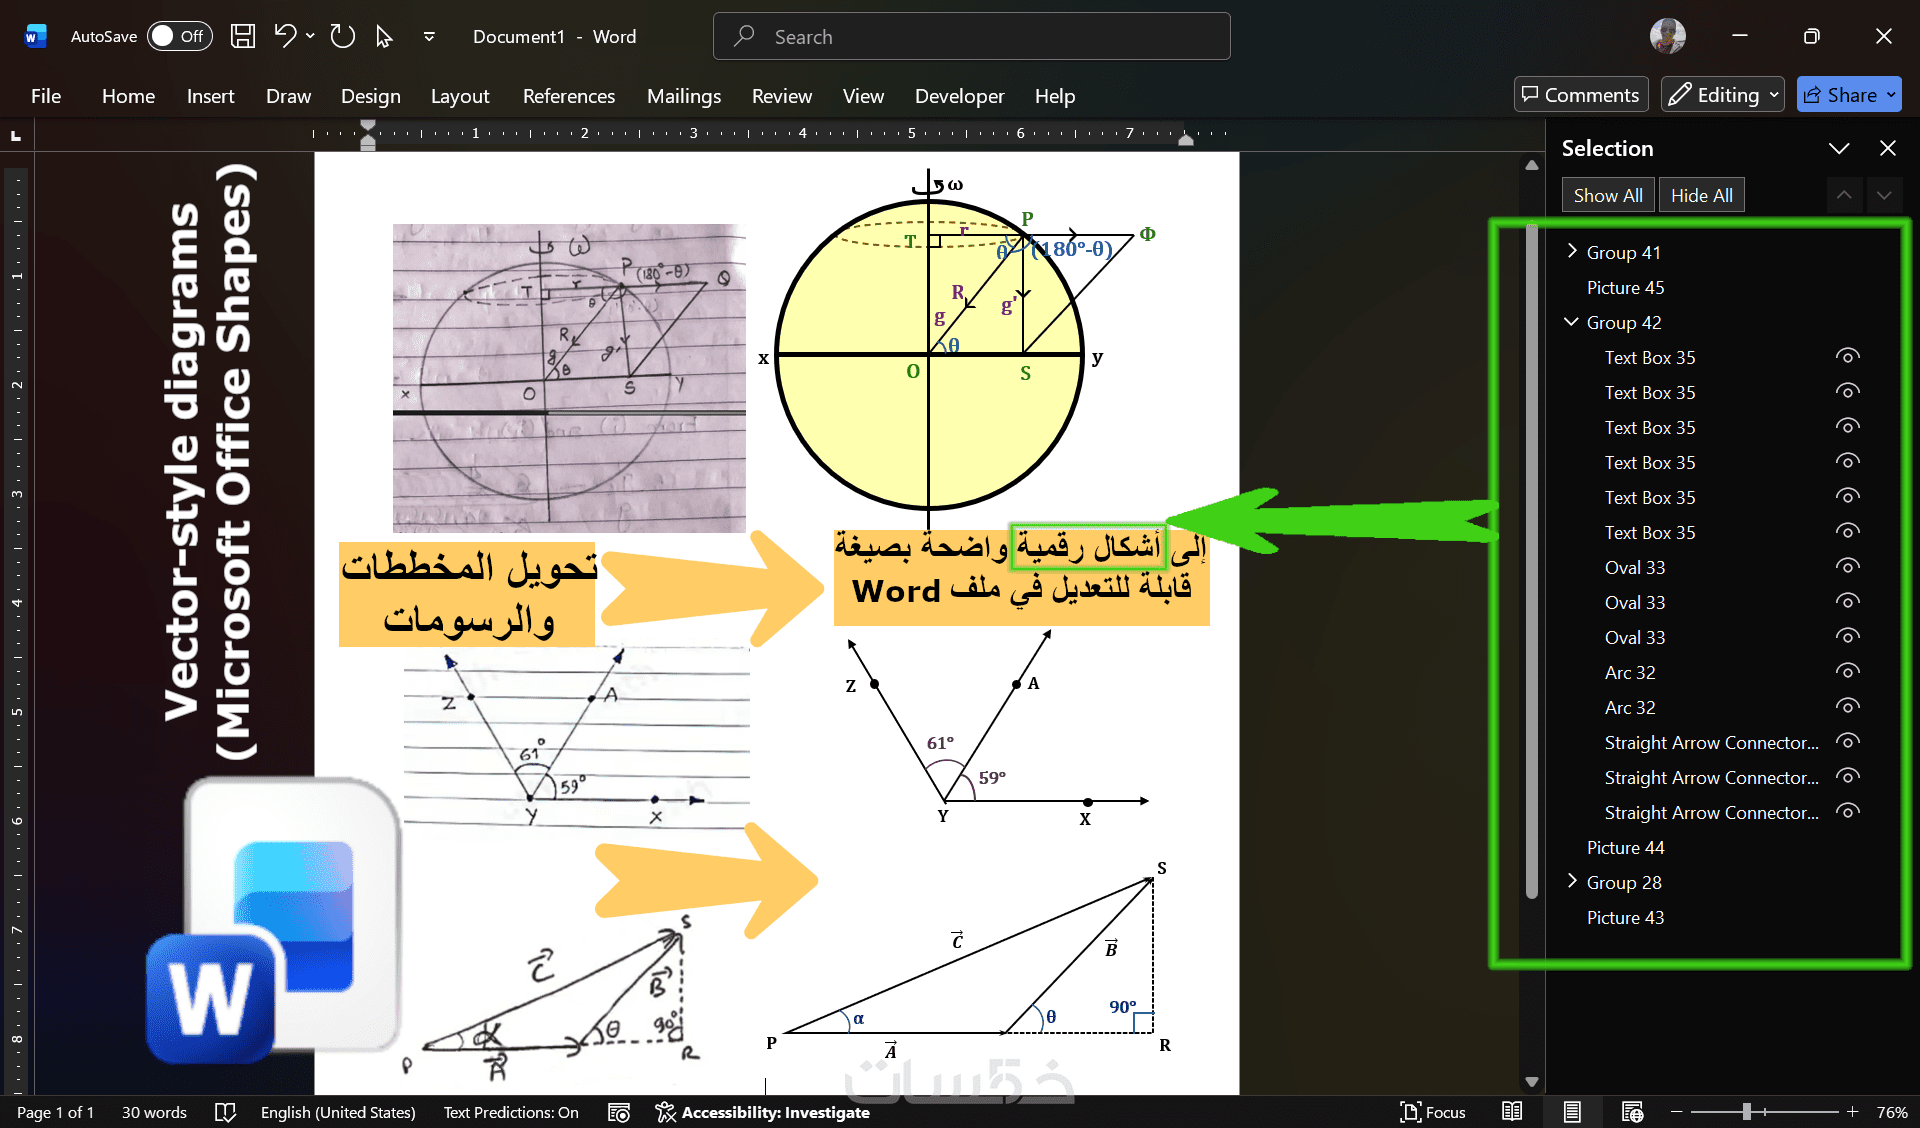Toggle visibility of first Arc 32
This screenshot has height=1128, width=1920.
pyautogui.click(x=1848, y=672)
